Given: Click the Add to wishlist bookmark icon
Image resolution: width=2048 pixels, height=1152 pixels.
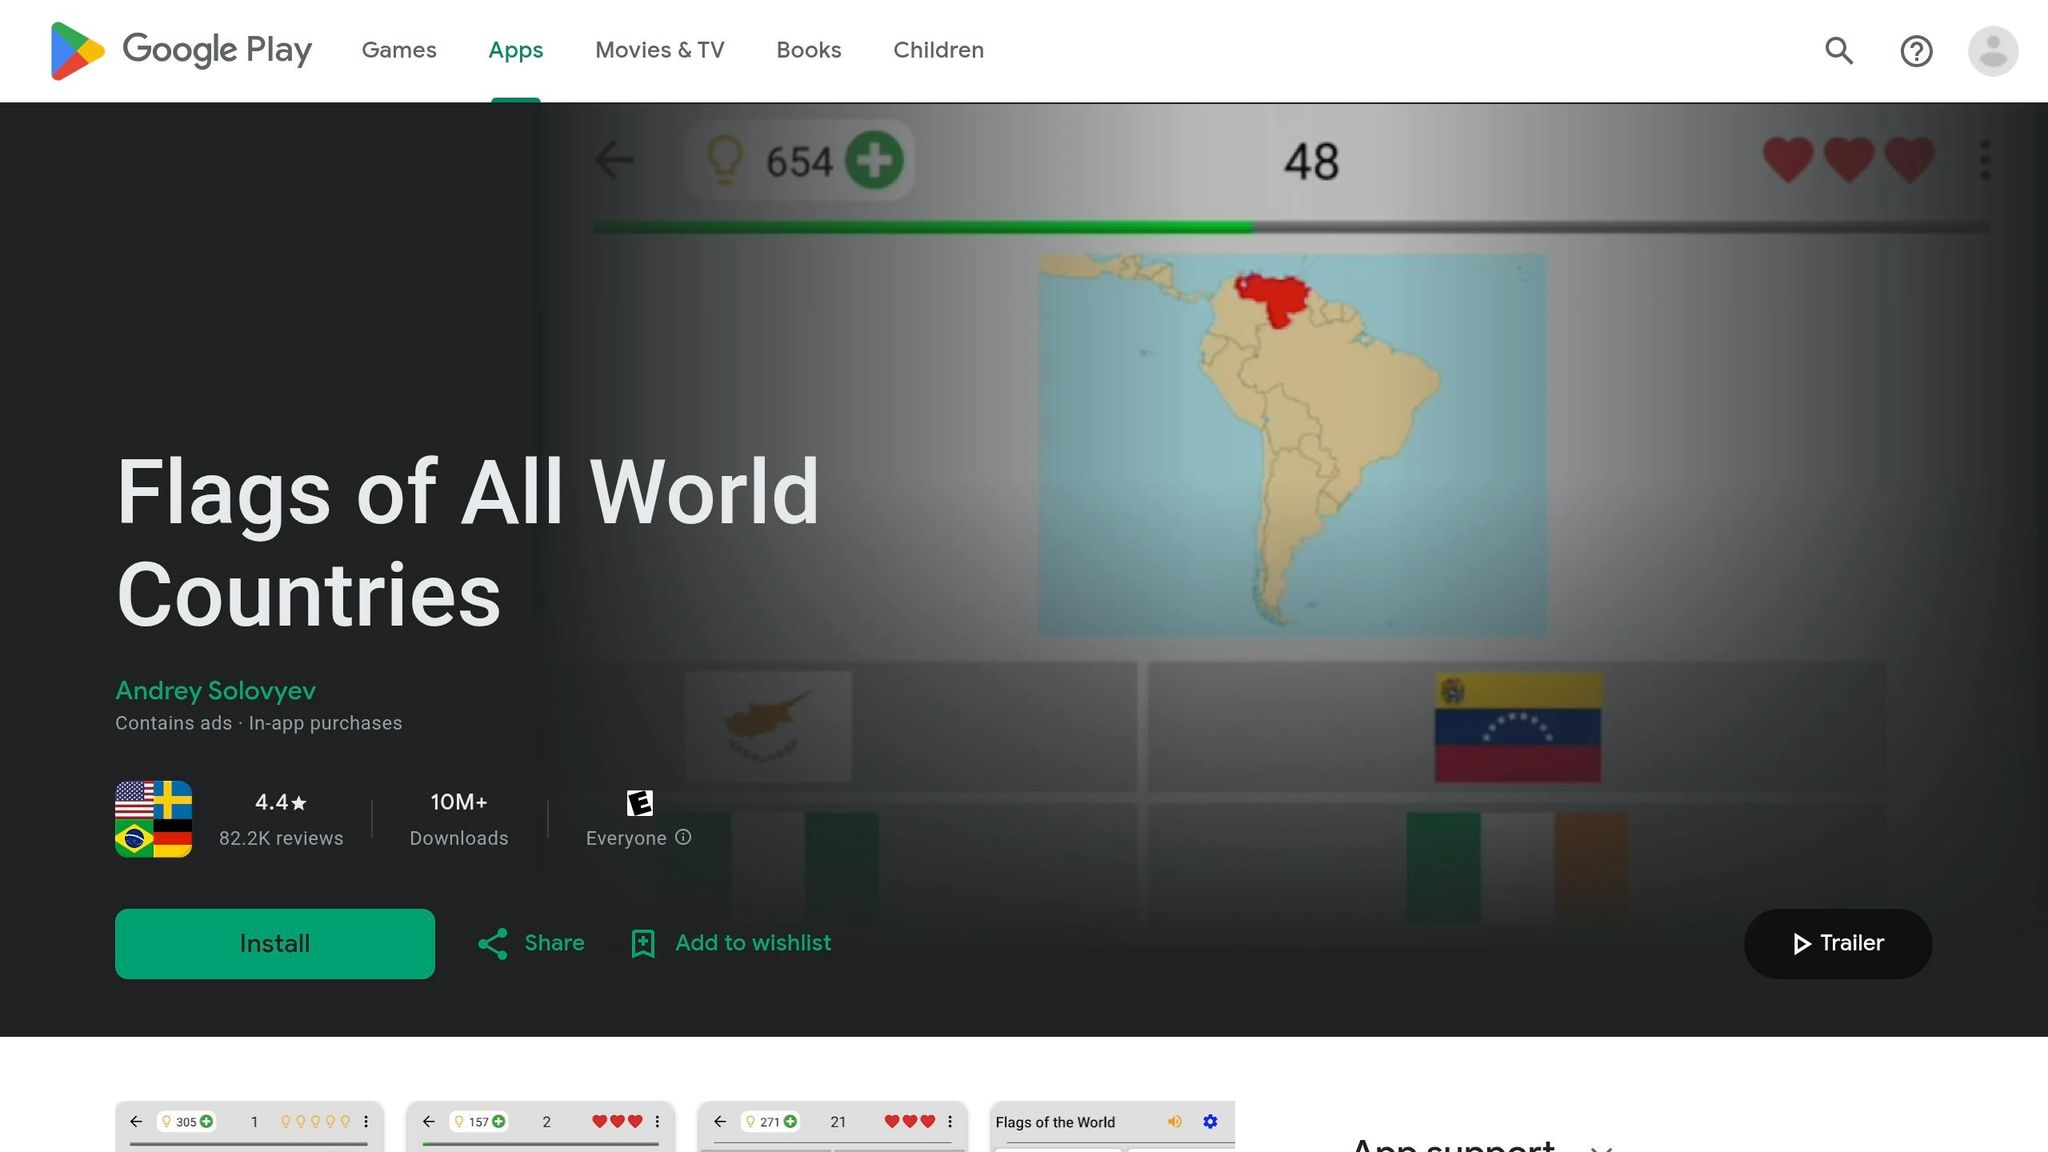Looking at the screenshot, I should (x=641, y=943).
